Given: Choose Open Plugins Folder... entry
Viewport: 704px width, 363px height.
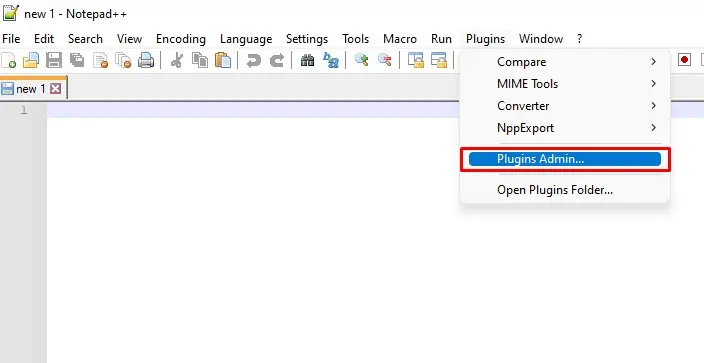Looking at the screenshot, I should point(565,190).
